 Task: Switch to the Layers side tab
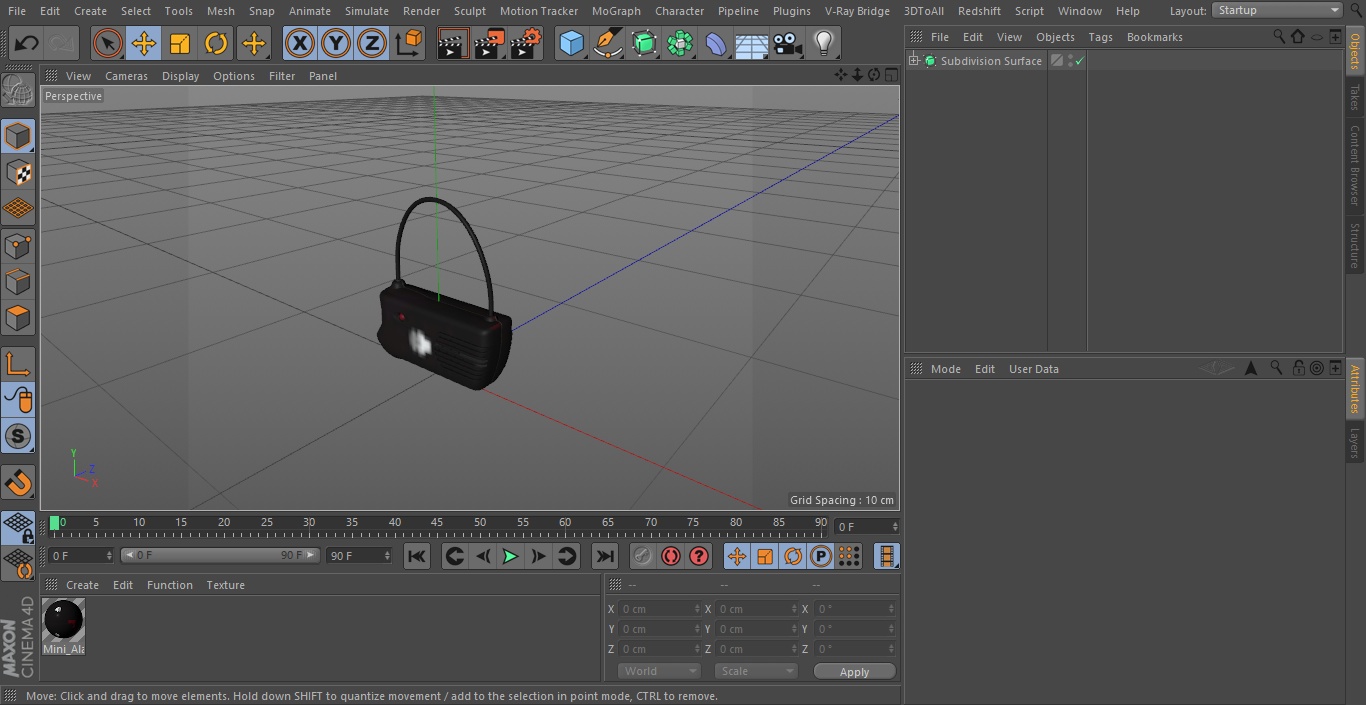[x=1355, y=442]
